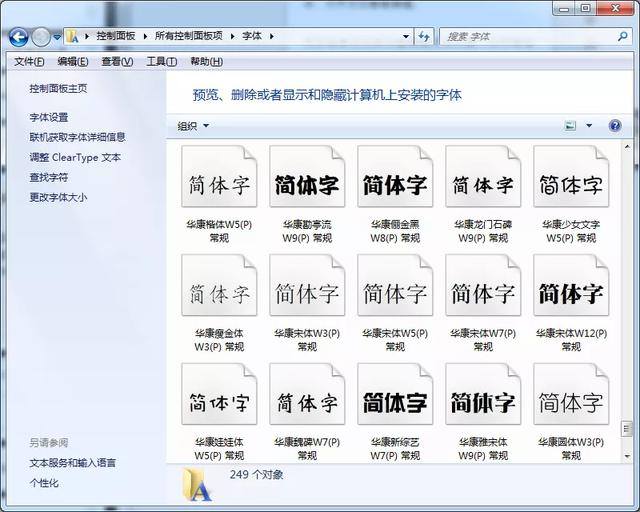
Task: Click the scrollbar up arrow
Action: [x=627, y=146]
